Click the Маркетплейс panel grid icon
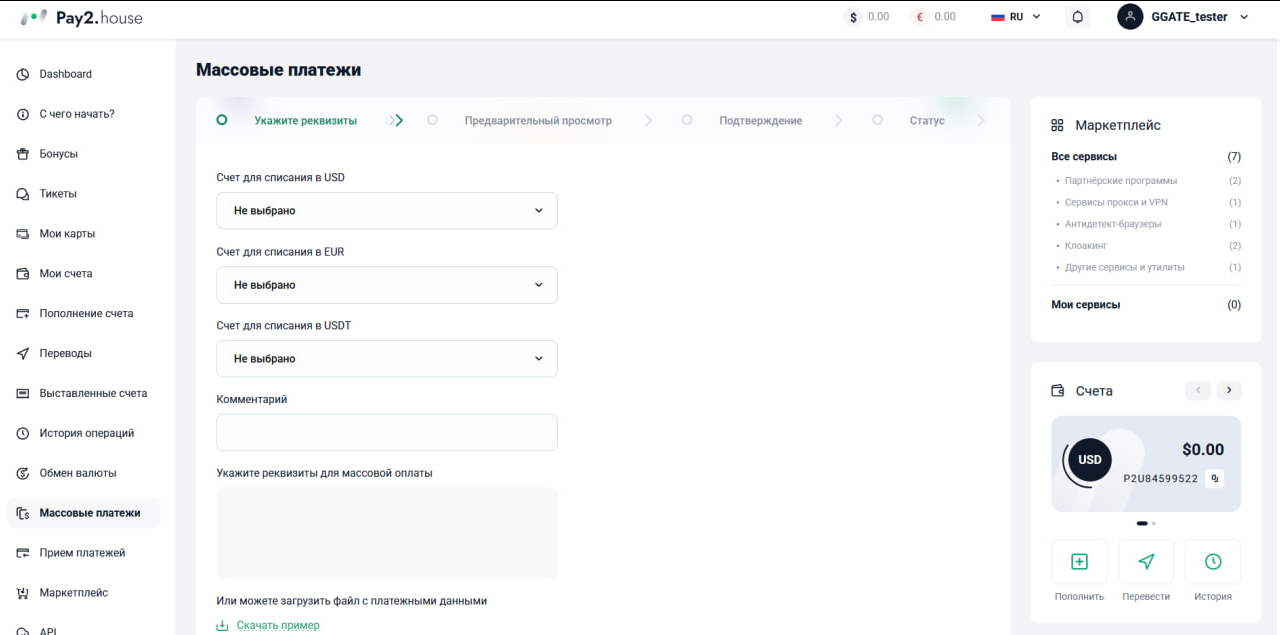 tap(1057, 126)
